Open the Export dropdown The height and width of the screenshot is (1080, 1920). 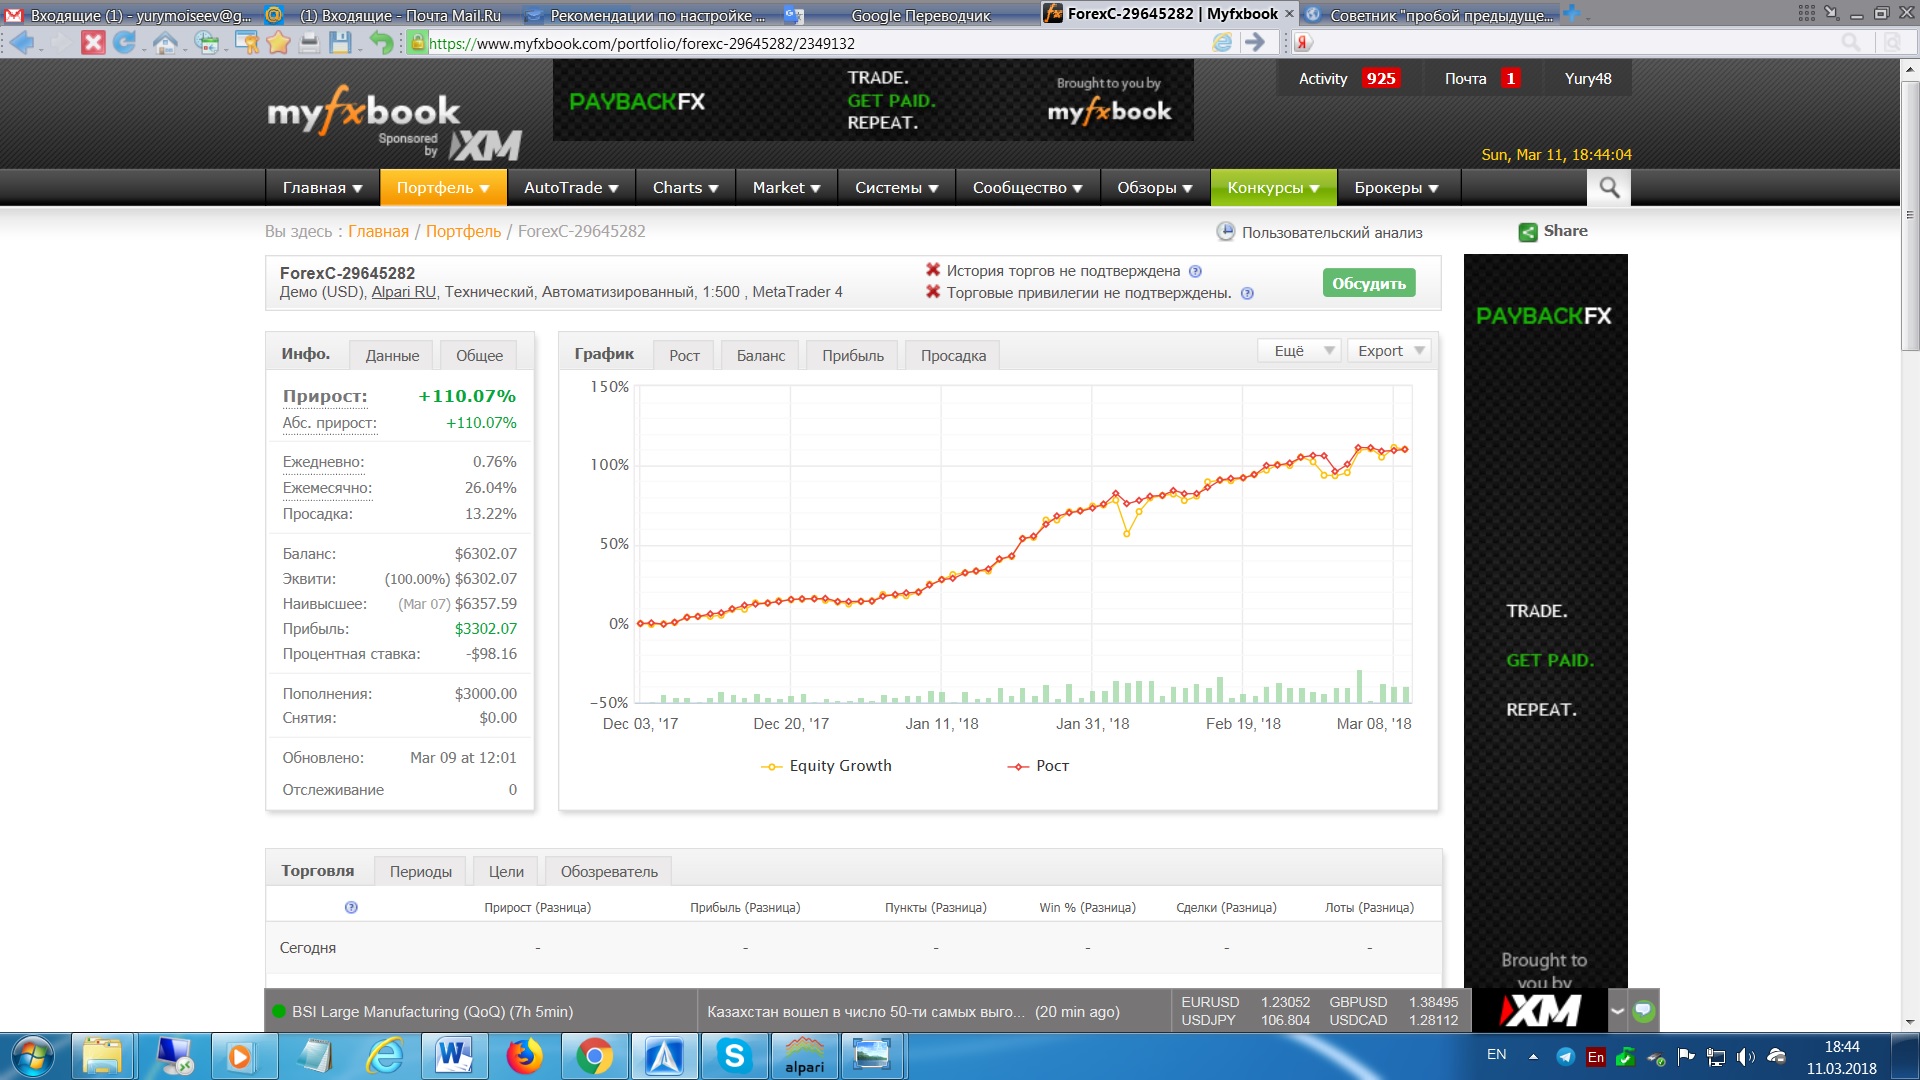1390,351
